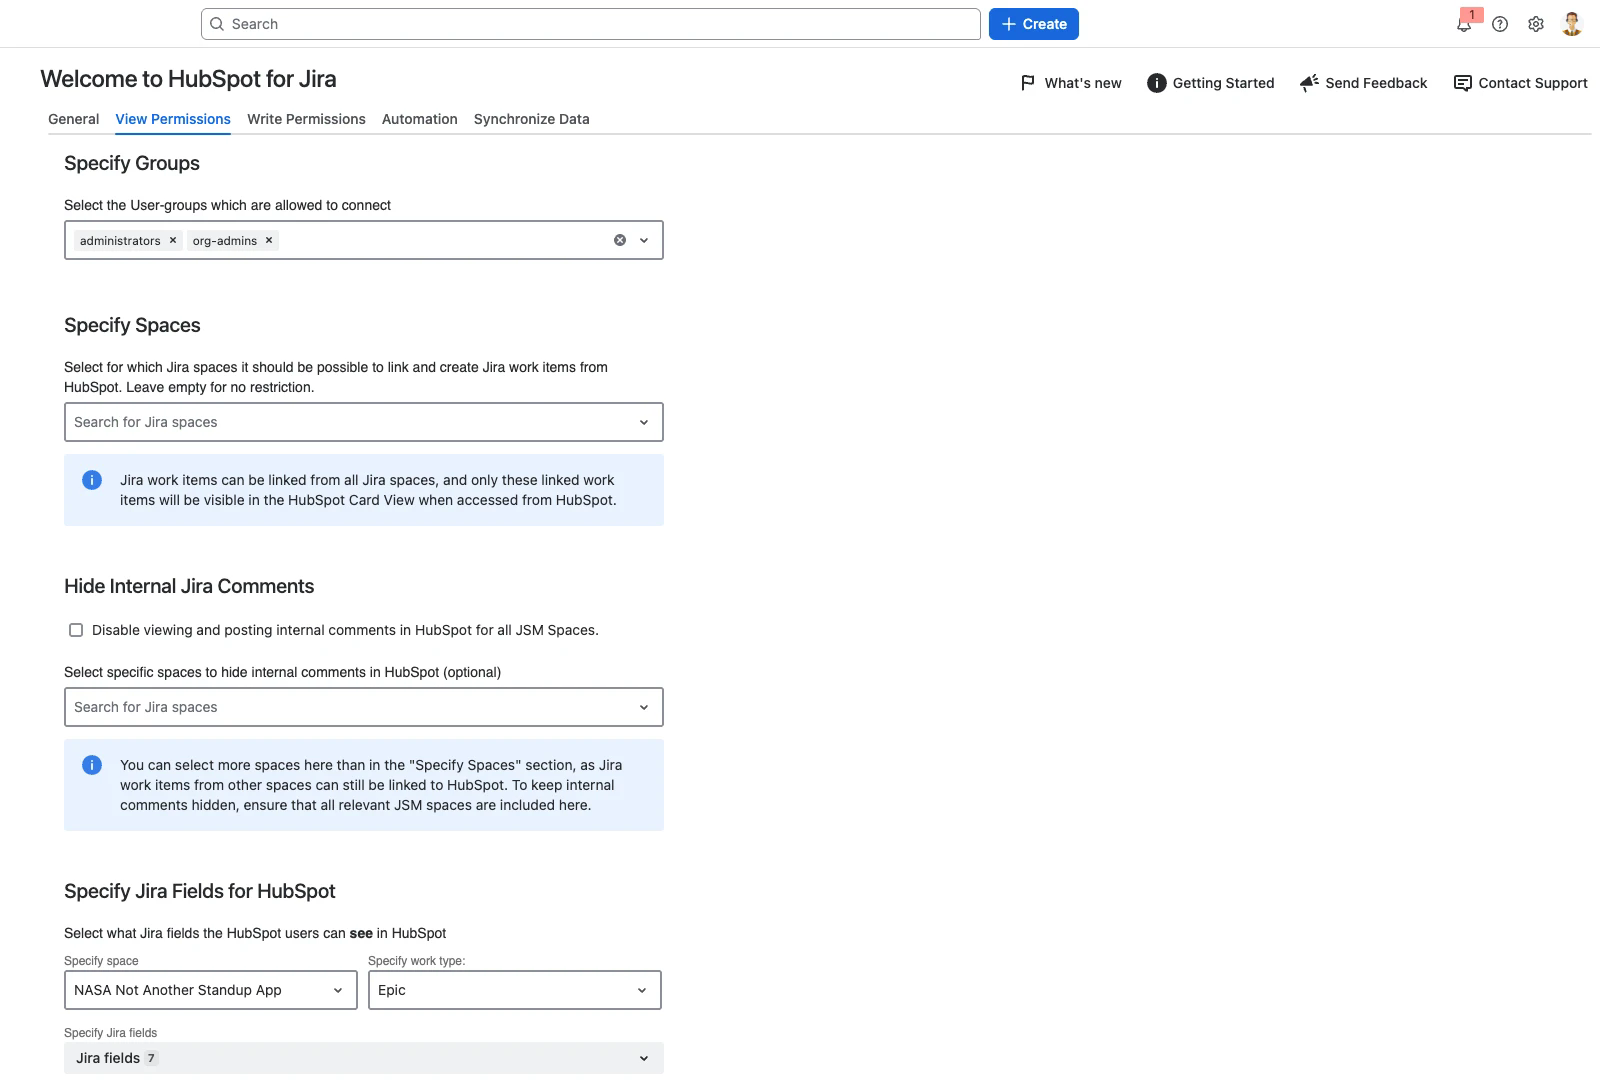
Task: Open the Specify Spaces Jira spaces dropdown
Action: 364,422
